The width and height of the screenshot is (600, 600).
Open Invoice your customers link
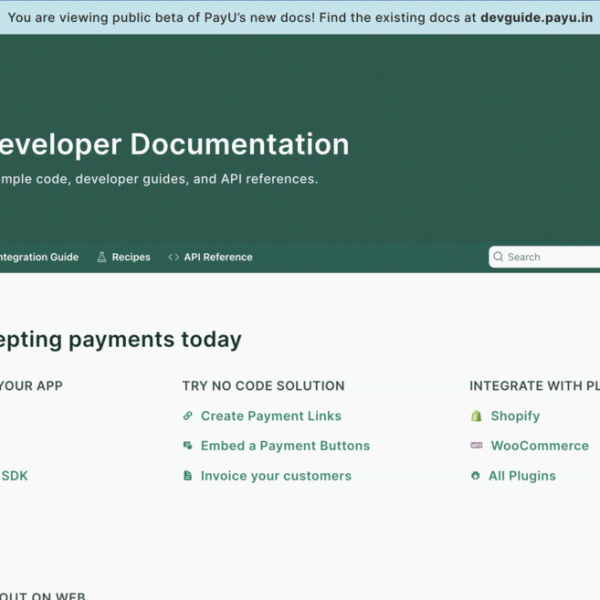coord(276,476)
